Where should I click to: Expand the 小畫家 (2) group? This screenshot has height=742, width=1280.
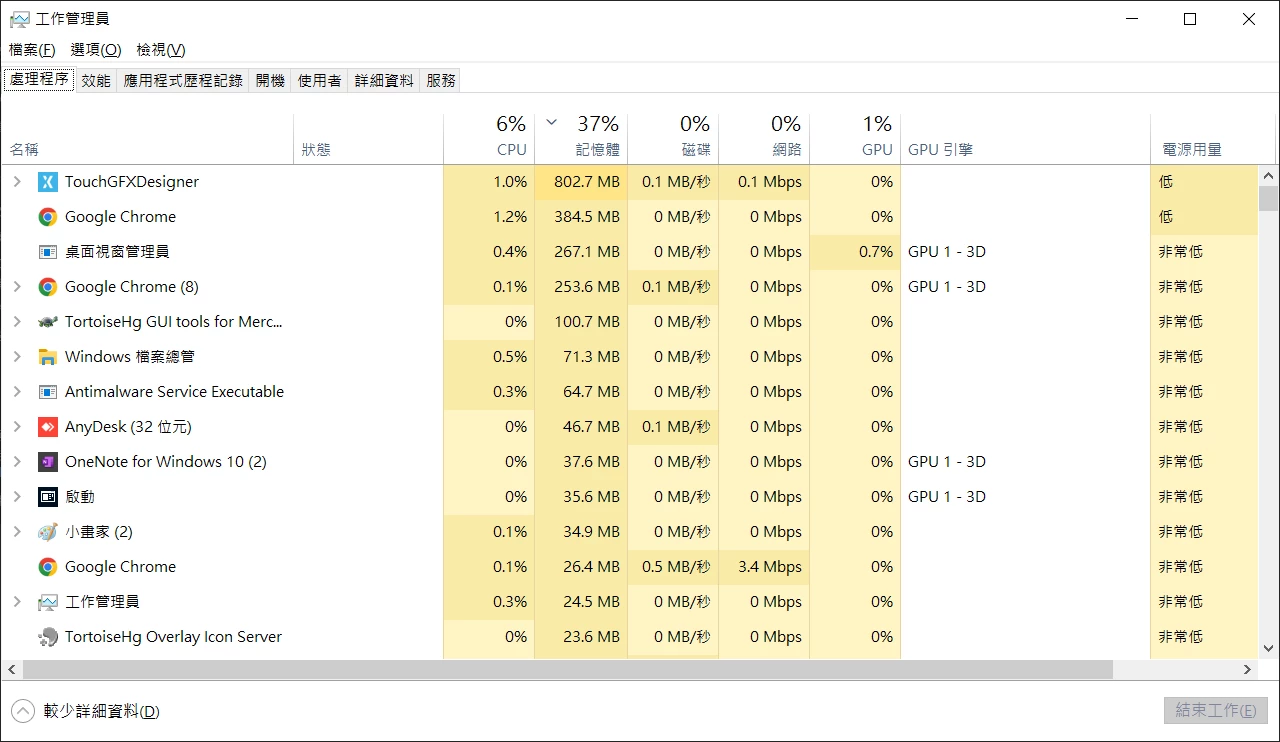(x=16, y=532)
